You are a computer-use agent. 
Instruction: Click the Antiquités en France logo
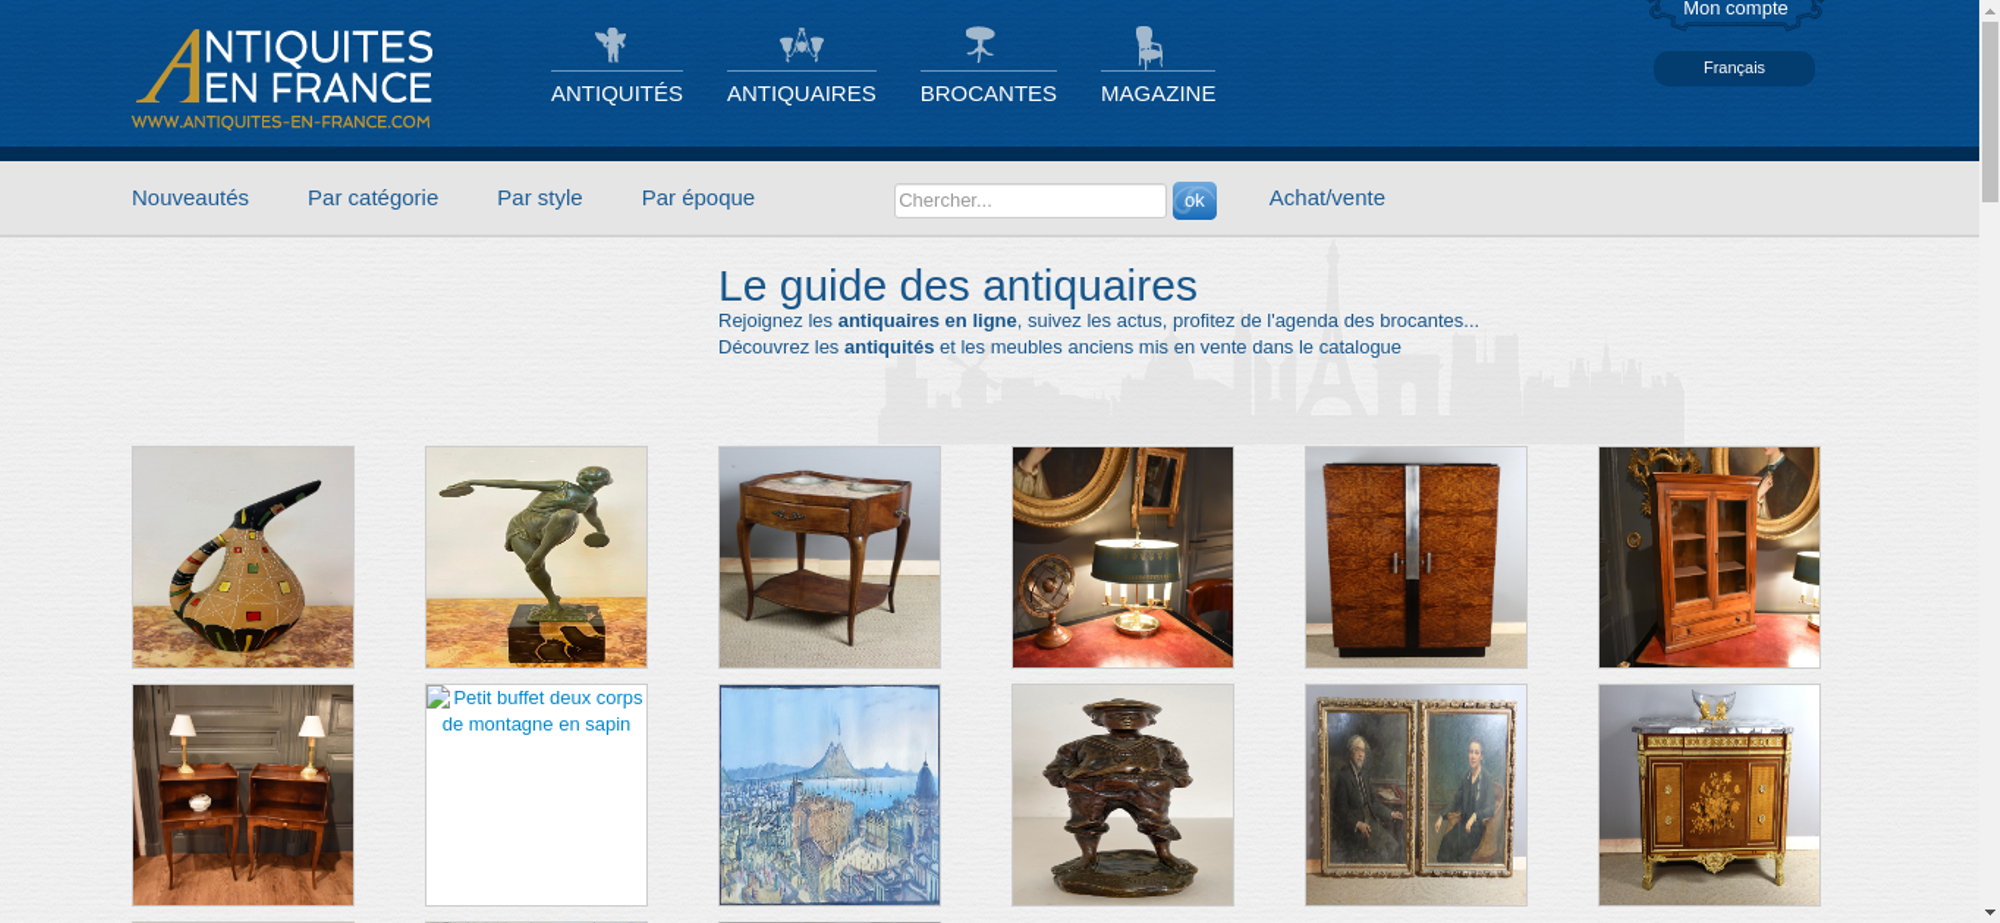(283, 78)
